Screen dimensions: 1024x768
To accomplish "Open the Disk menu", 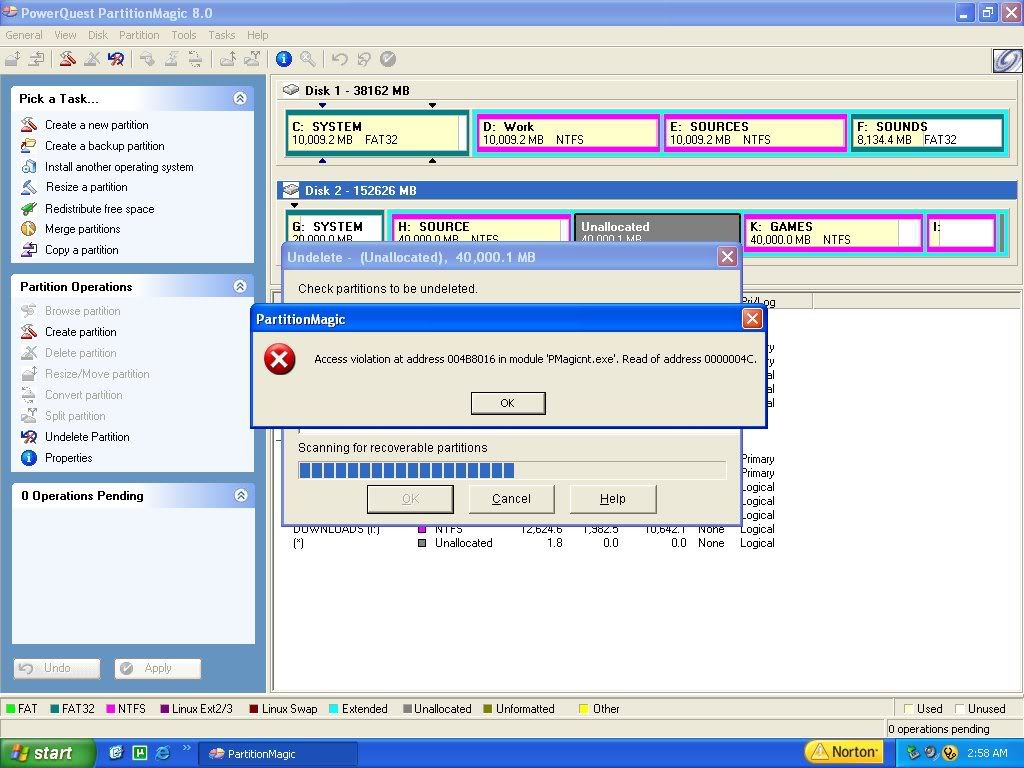I will pos(98,35).
